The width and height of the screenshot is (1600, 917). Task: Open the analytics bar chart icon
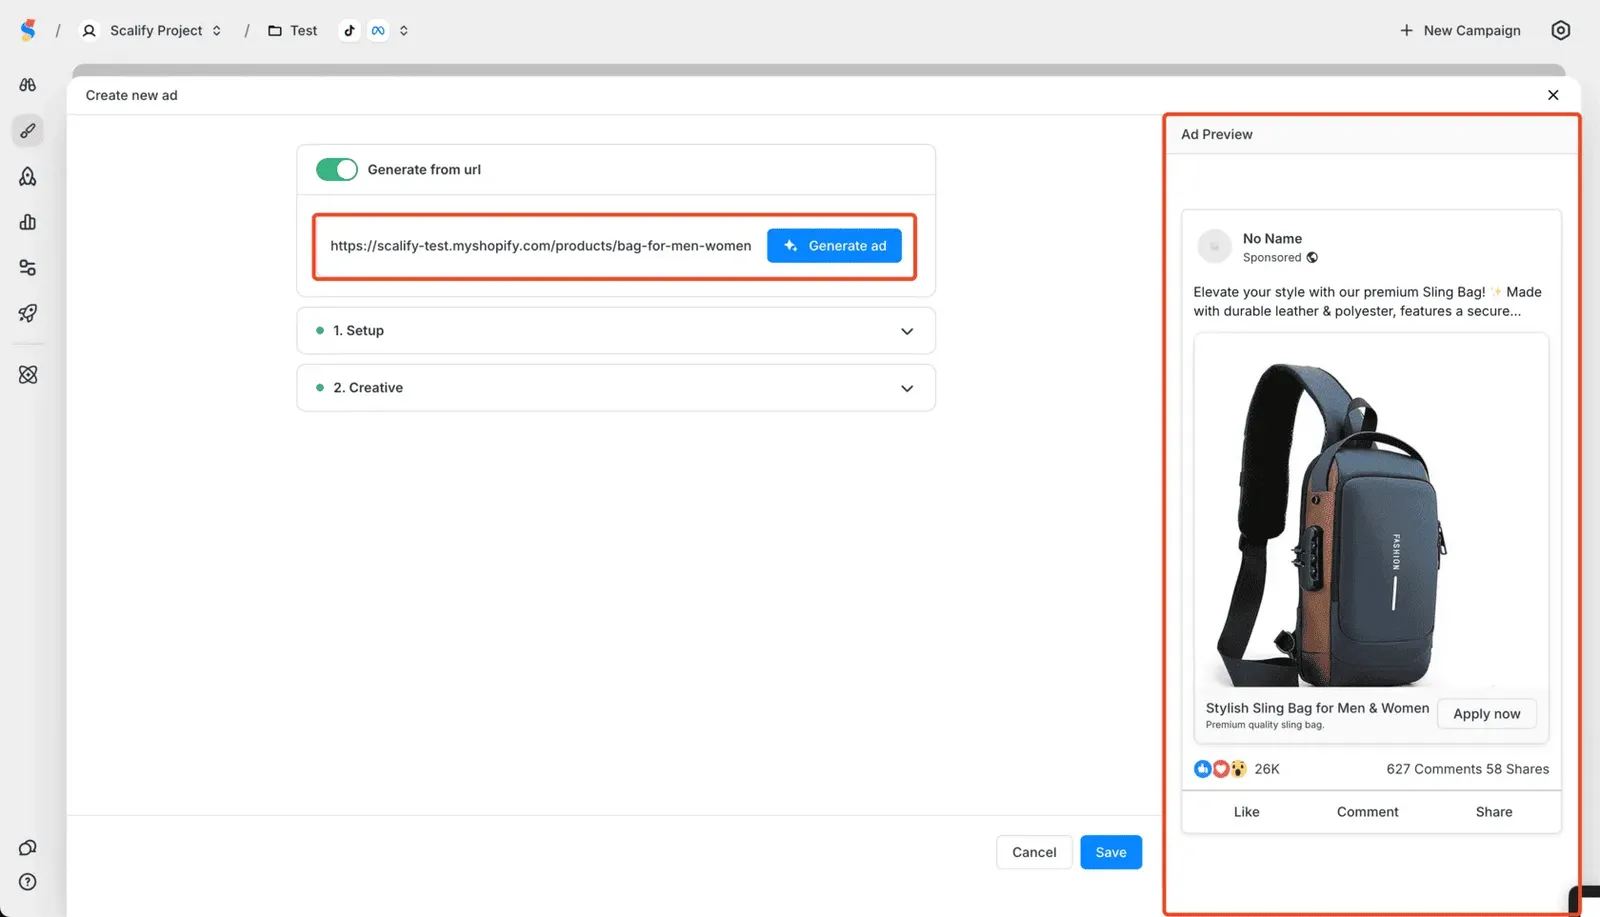pos(27,222)
